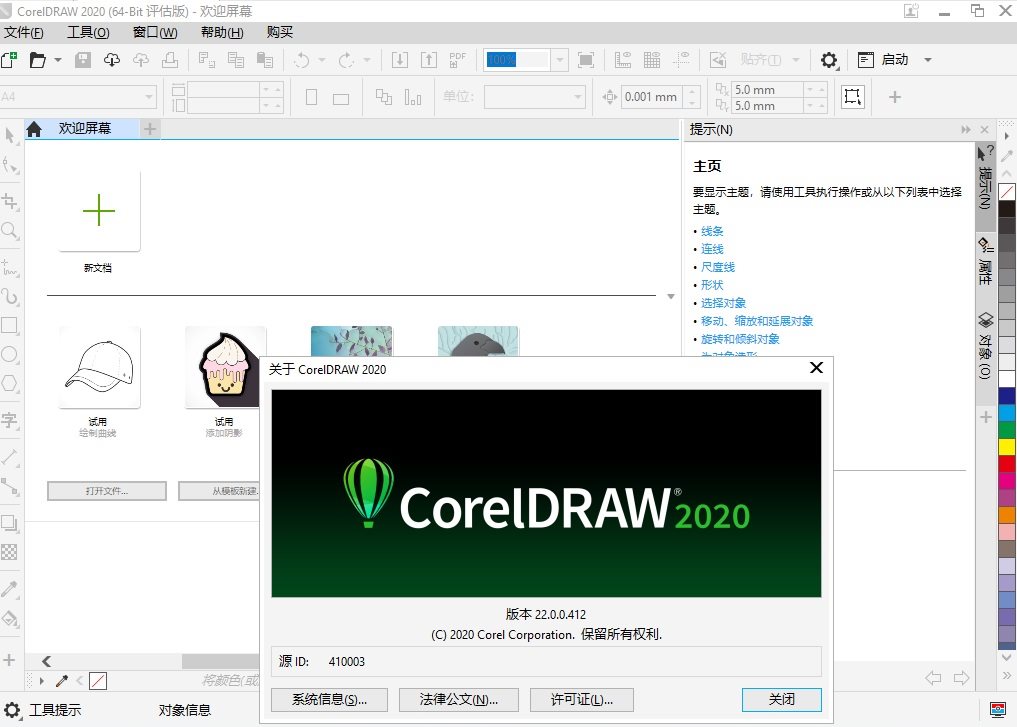
Task: Select the Rectangle tool
Action: pyautogui.click(x=10, y=325)
